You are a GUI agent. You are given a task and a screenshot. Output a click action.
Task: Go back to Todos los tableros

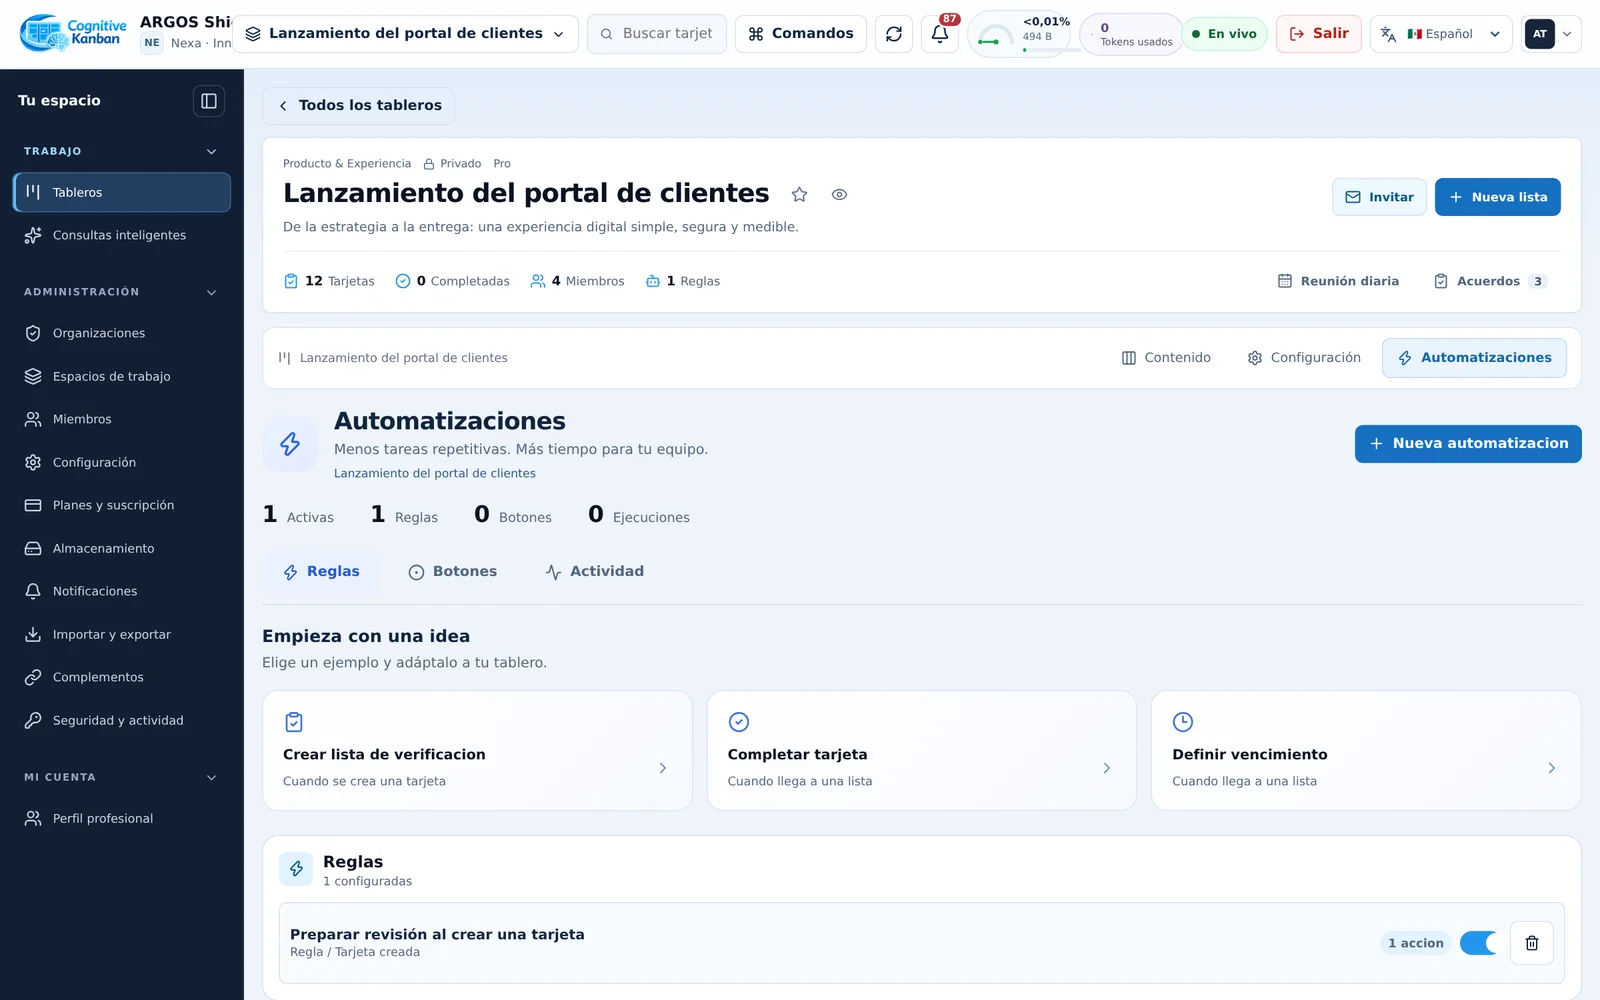pyautogui.click(x=358, y=106)
